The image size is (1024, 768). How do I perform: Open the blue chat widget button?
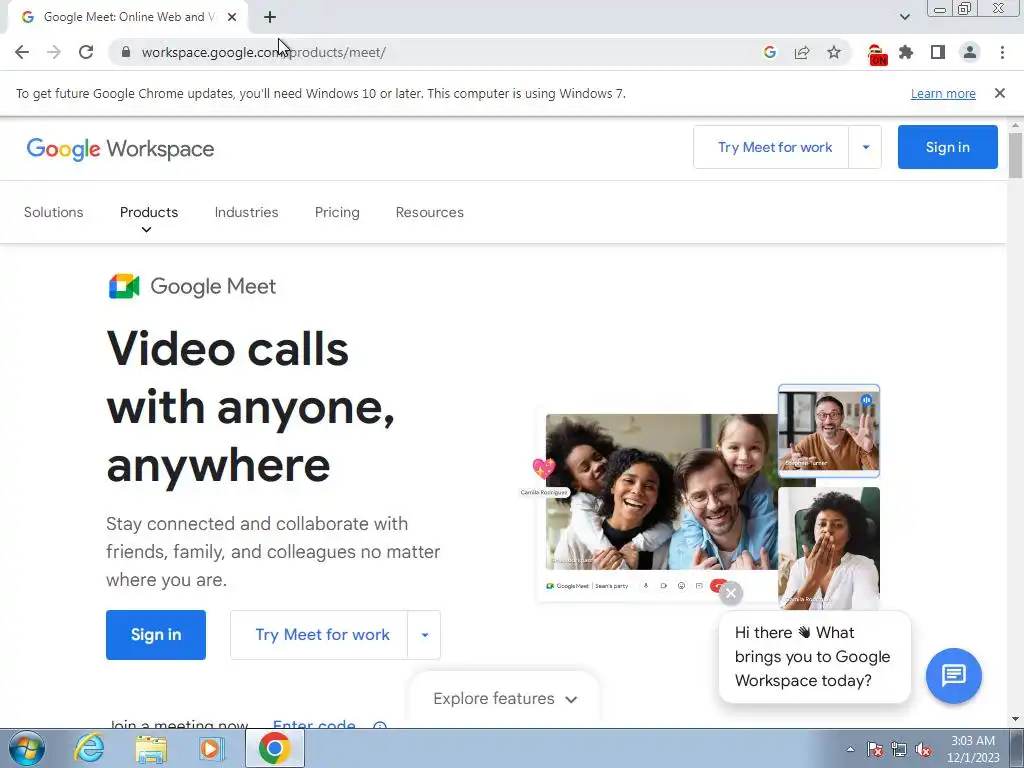953,676
